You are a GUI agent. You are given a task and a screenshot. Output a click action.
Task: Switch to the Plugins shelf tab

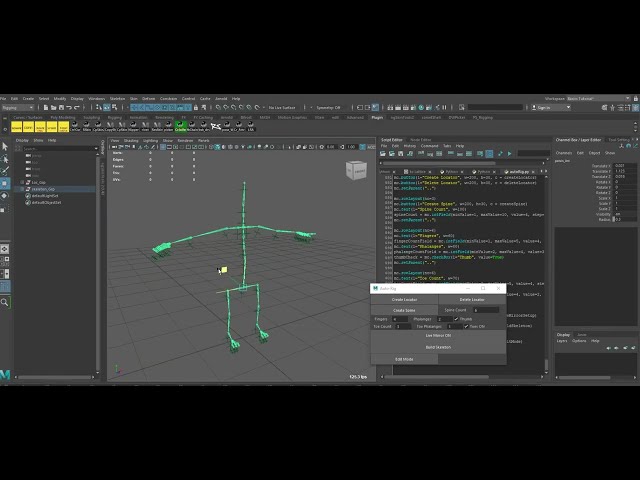(x=377, y=118)
